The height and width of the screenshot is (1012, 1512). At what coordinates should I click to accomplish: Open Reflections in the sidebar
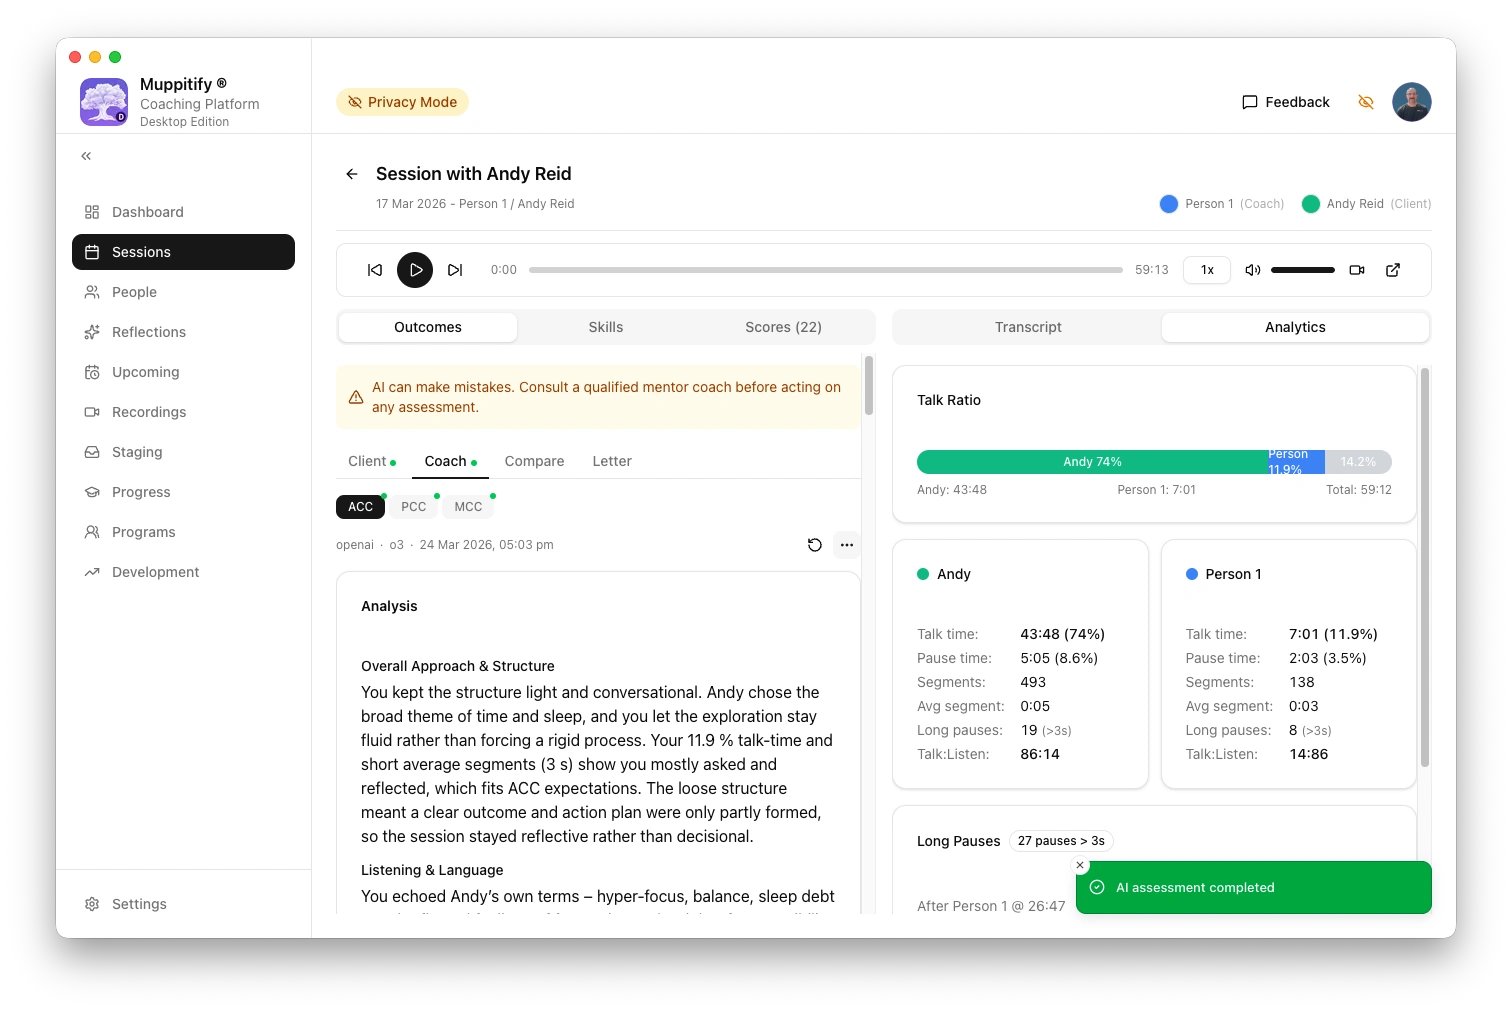point(149,332)
